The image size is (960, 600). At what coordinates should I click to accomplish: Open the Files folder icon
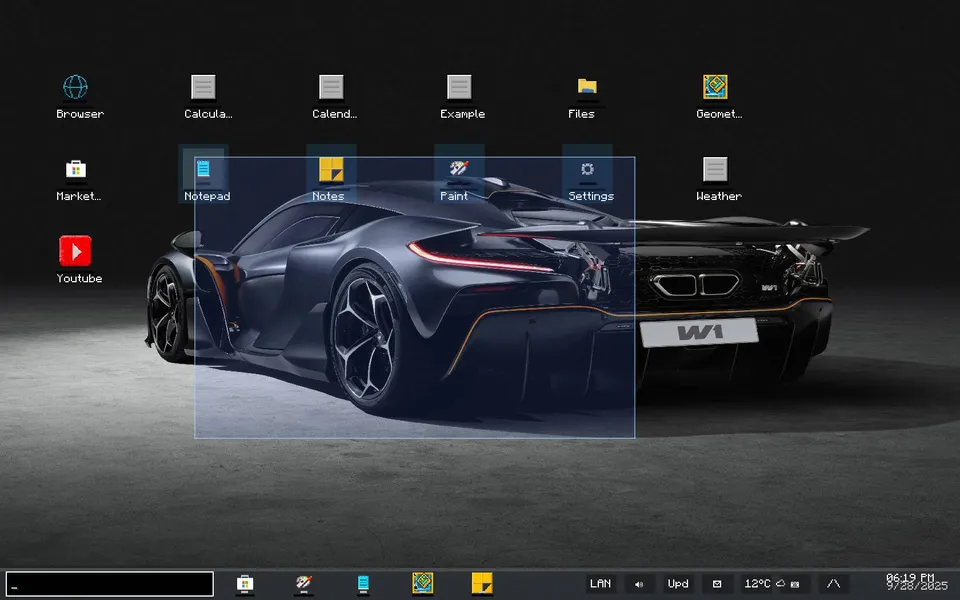pyautogui.click(x=587, y=87)
